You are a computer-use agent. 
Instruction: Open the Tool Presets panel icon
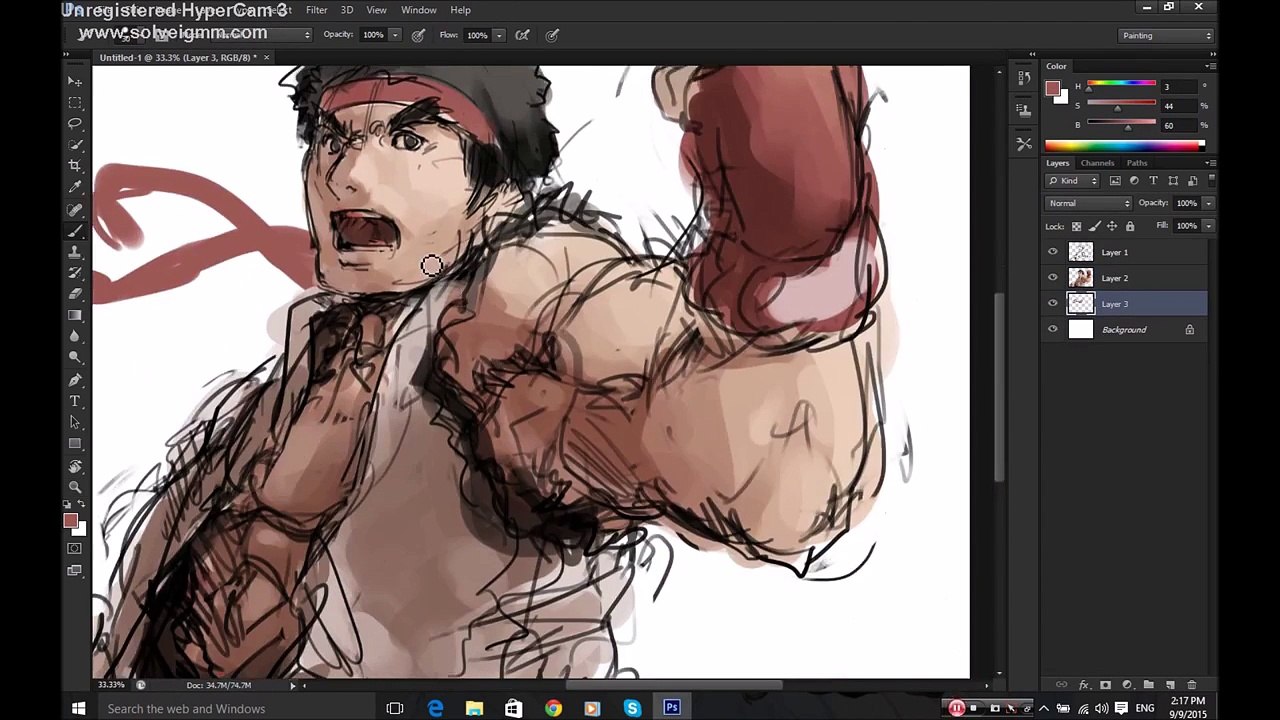[1024, 144]
